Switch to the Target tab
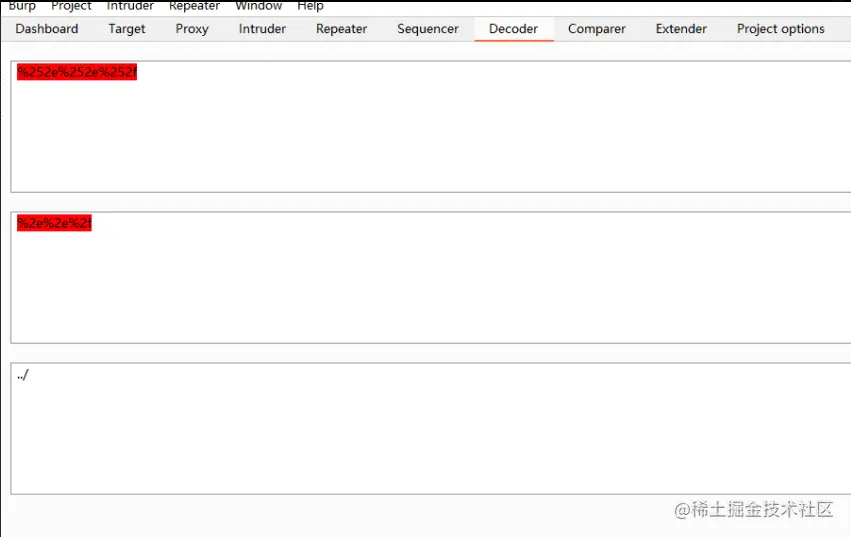Screen dimensions: 851x537 click(x=126, y=29)
